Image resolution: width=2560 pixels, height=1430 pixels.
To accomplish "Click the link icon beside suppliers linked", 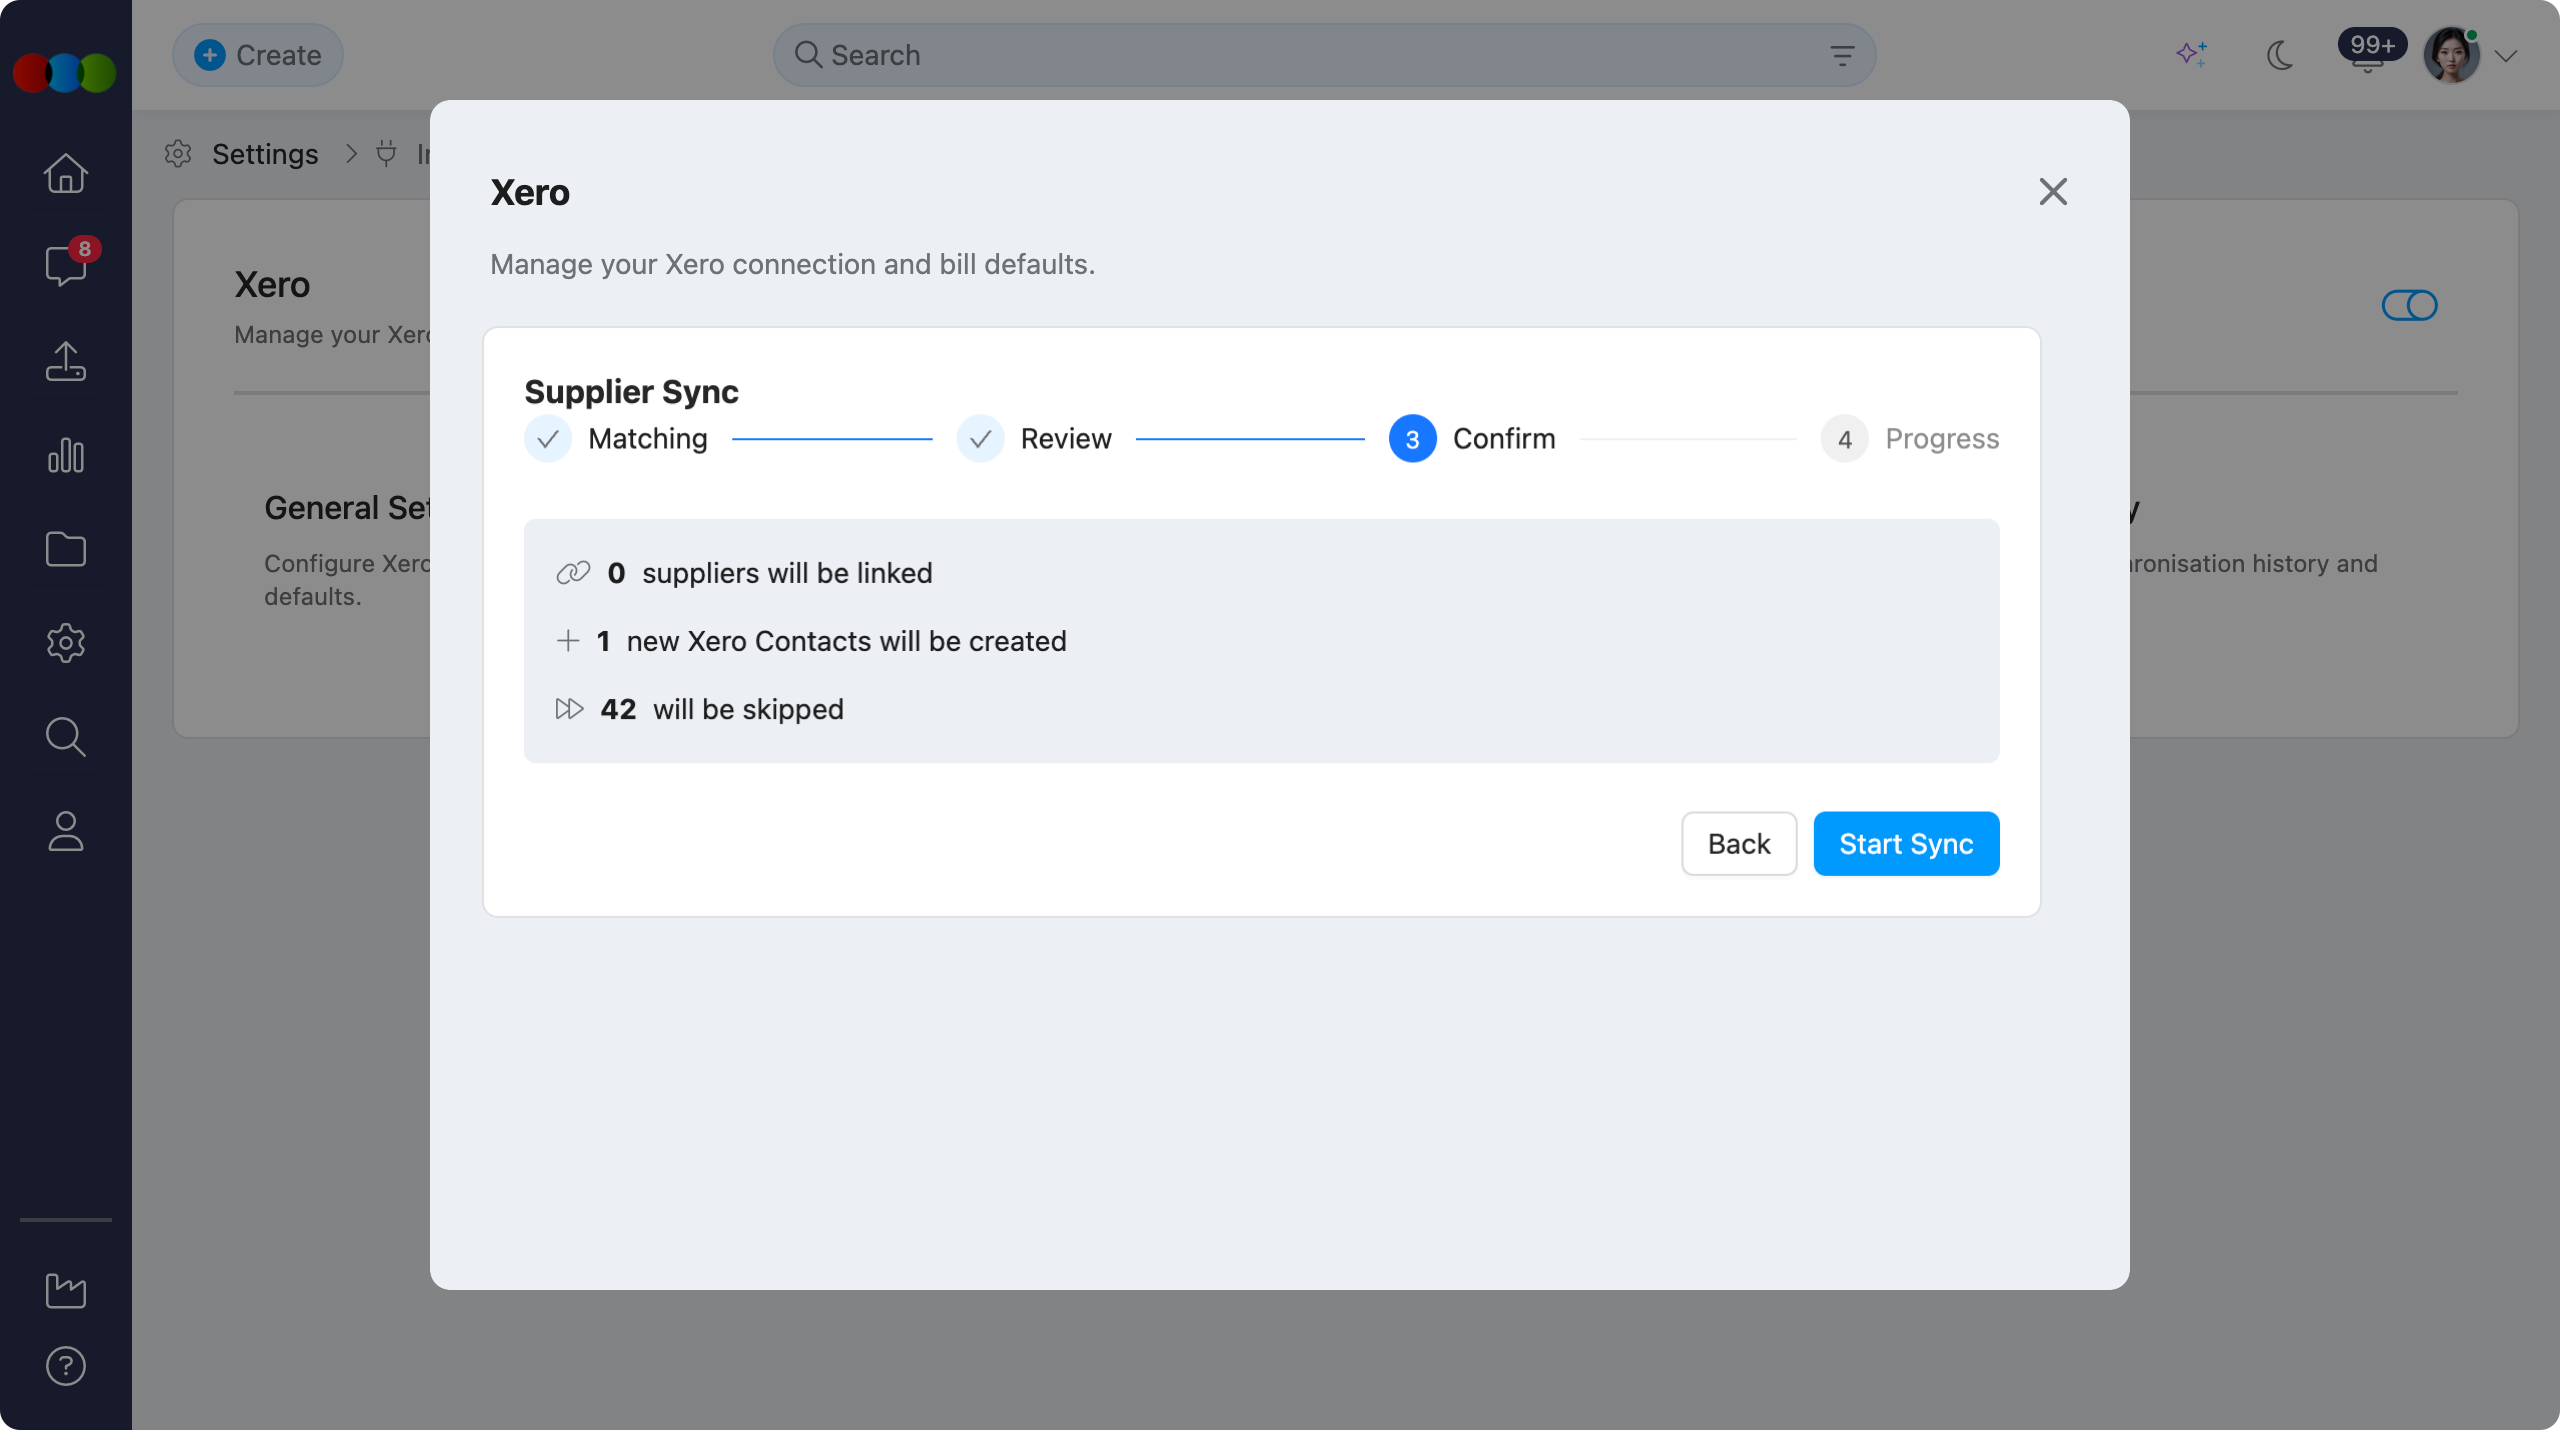I will pyautogui.click(x=573, y=572).
